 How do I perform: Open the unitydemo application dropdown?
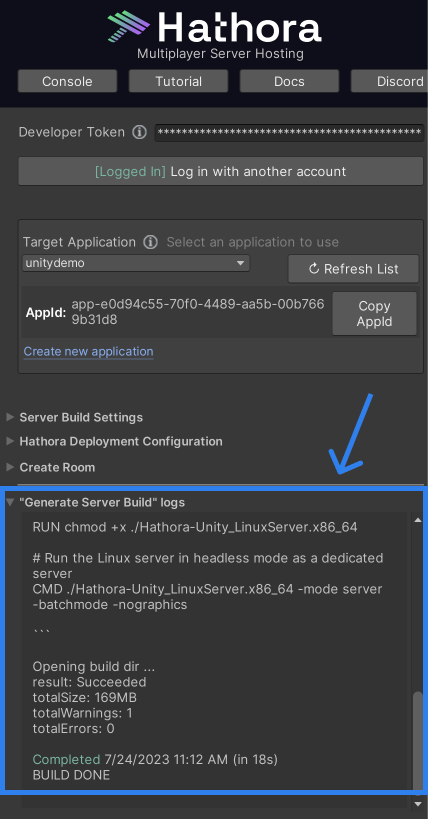(x=136, y=263)
